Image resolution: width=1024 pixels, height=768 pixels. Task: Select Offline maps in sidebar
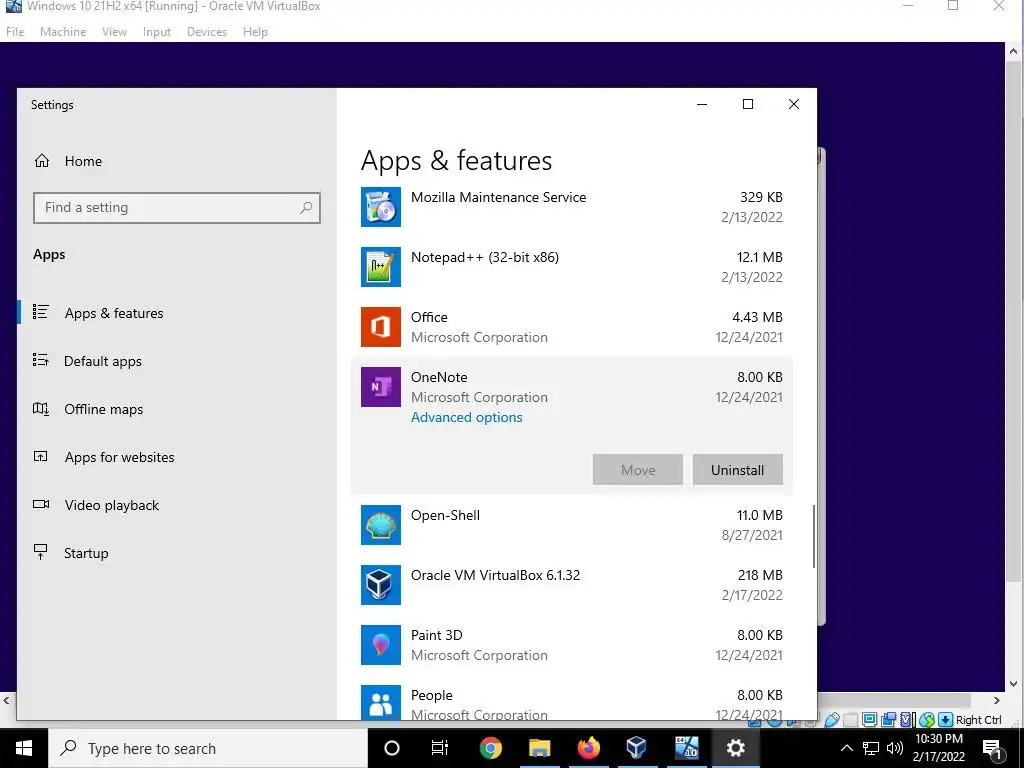pyautogui.click(x=103, y=409)
